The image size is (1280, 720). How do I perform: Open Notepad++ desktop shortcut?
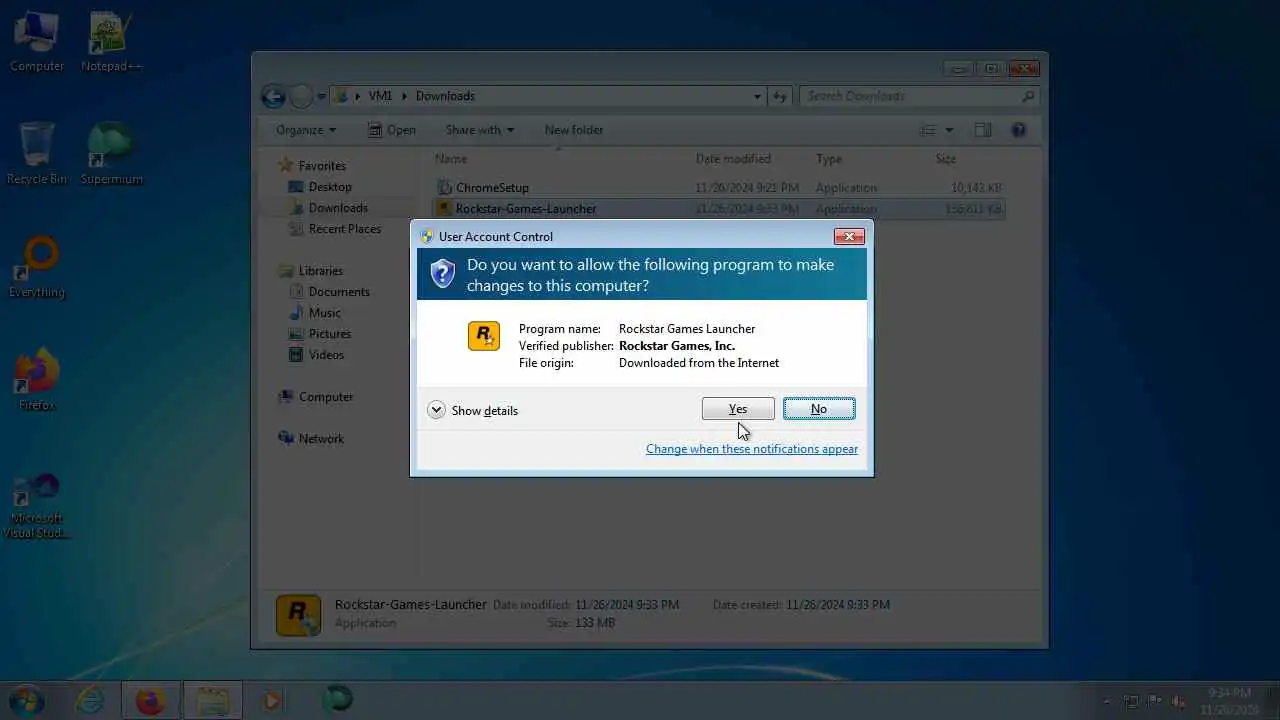point(111,41)
